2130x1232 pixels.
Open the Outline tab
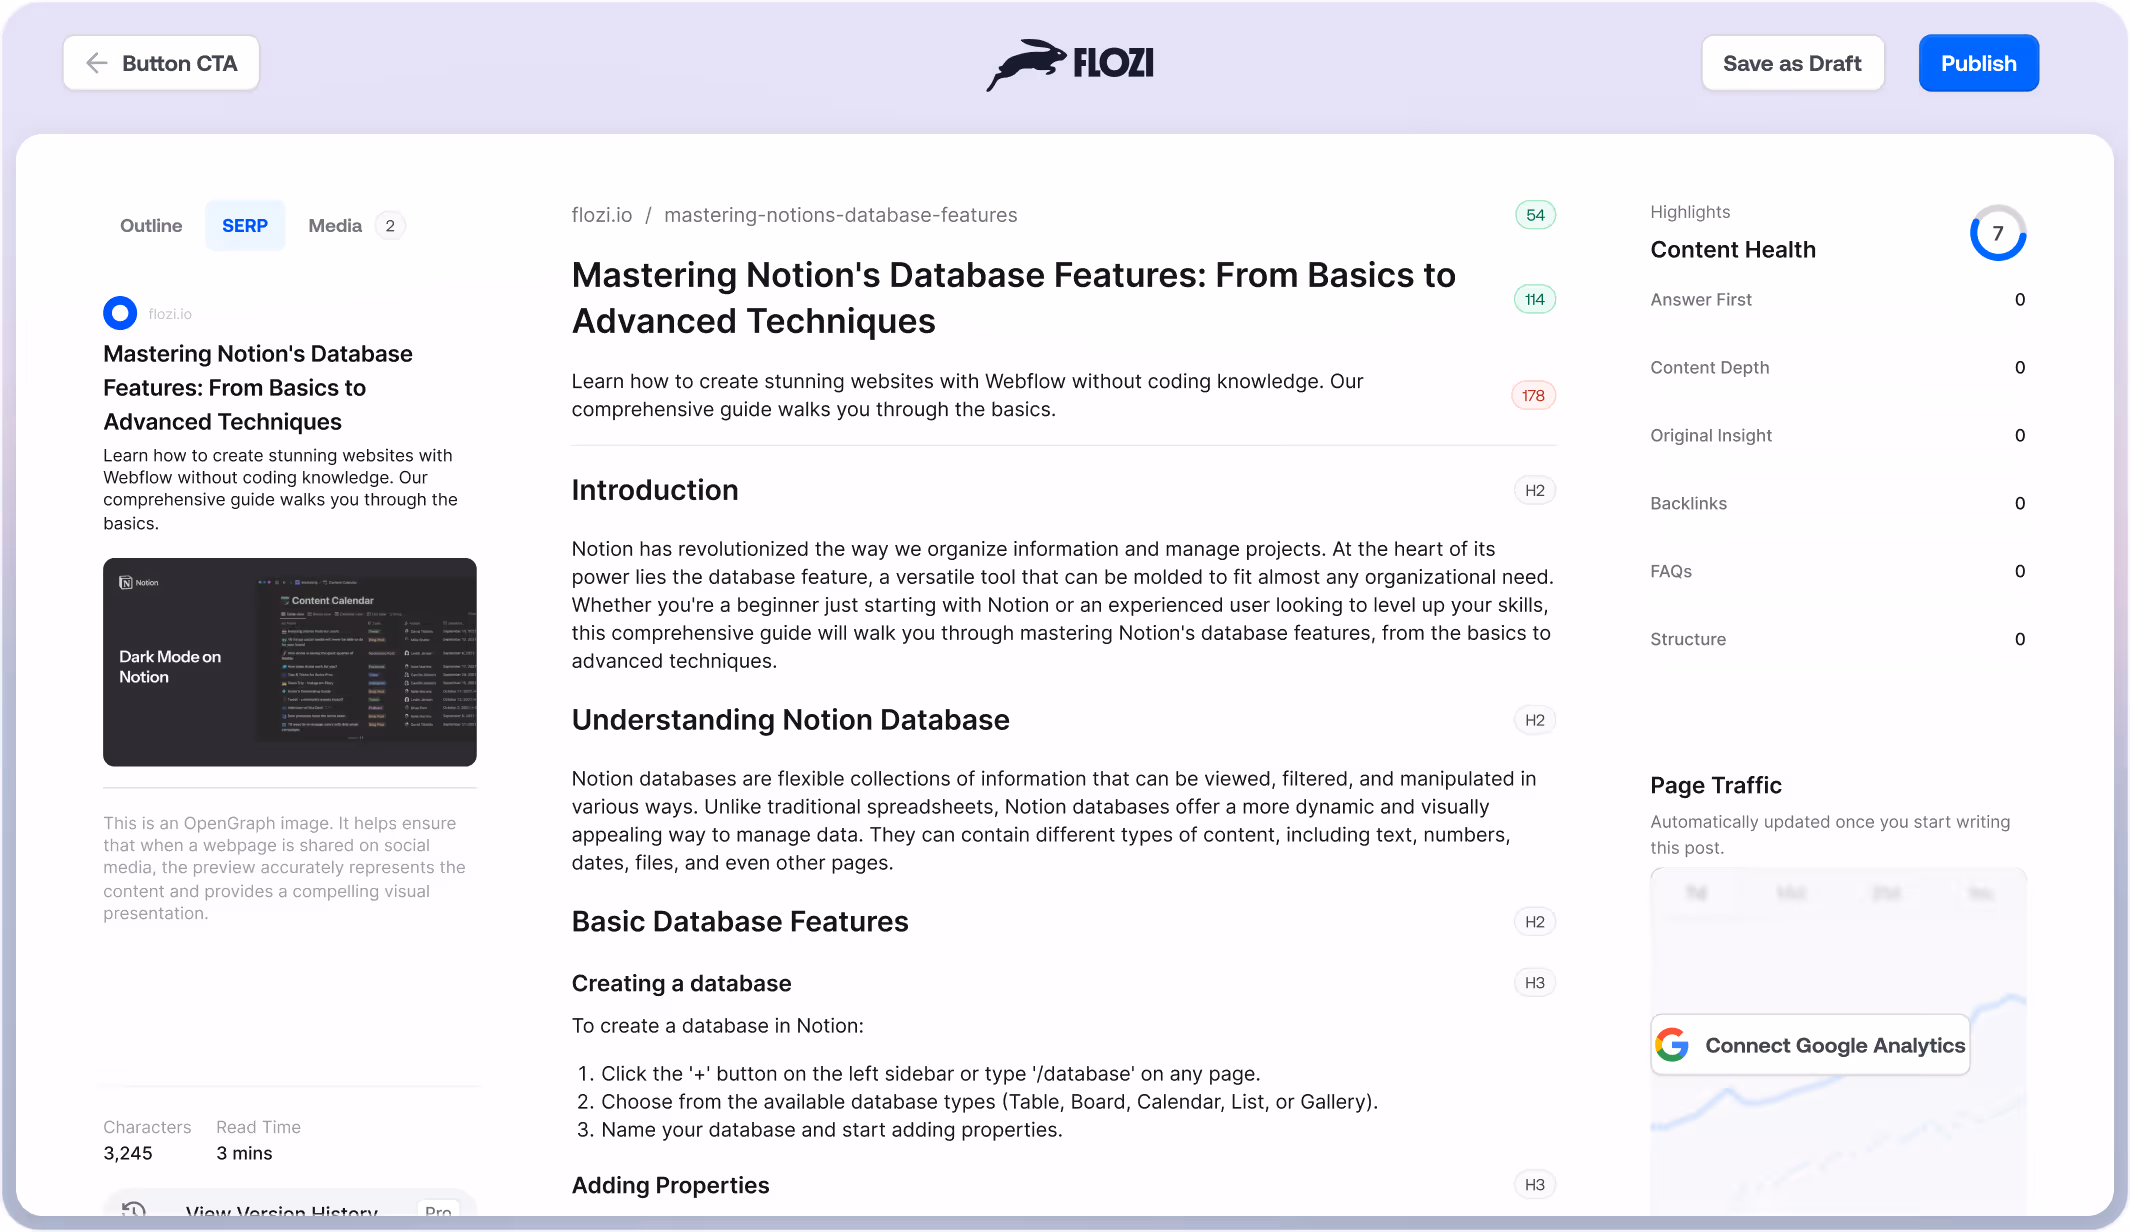tap(151, 226)
